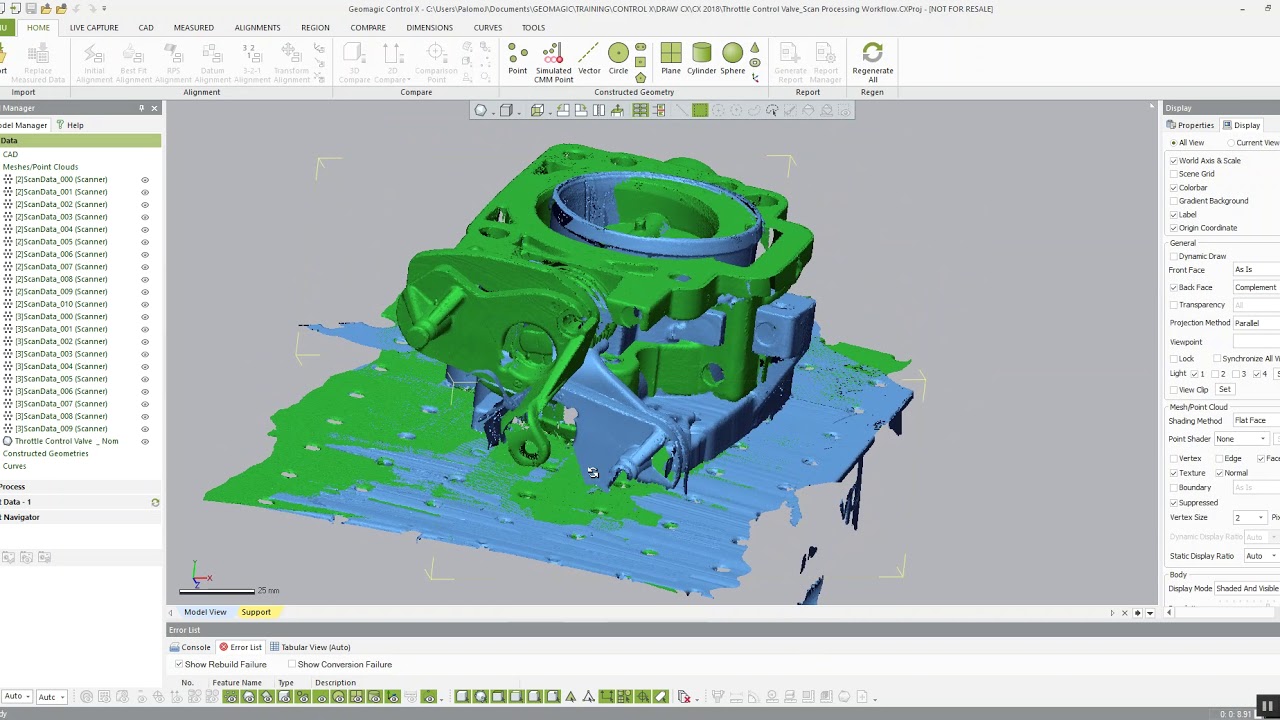
Task: Toggle the Suppressed checkbox
Action: pos(1174,503)
